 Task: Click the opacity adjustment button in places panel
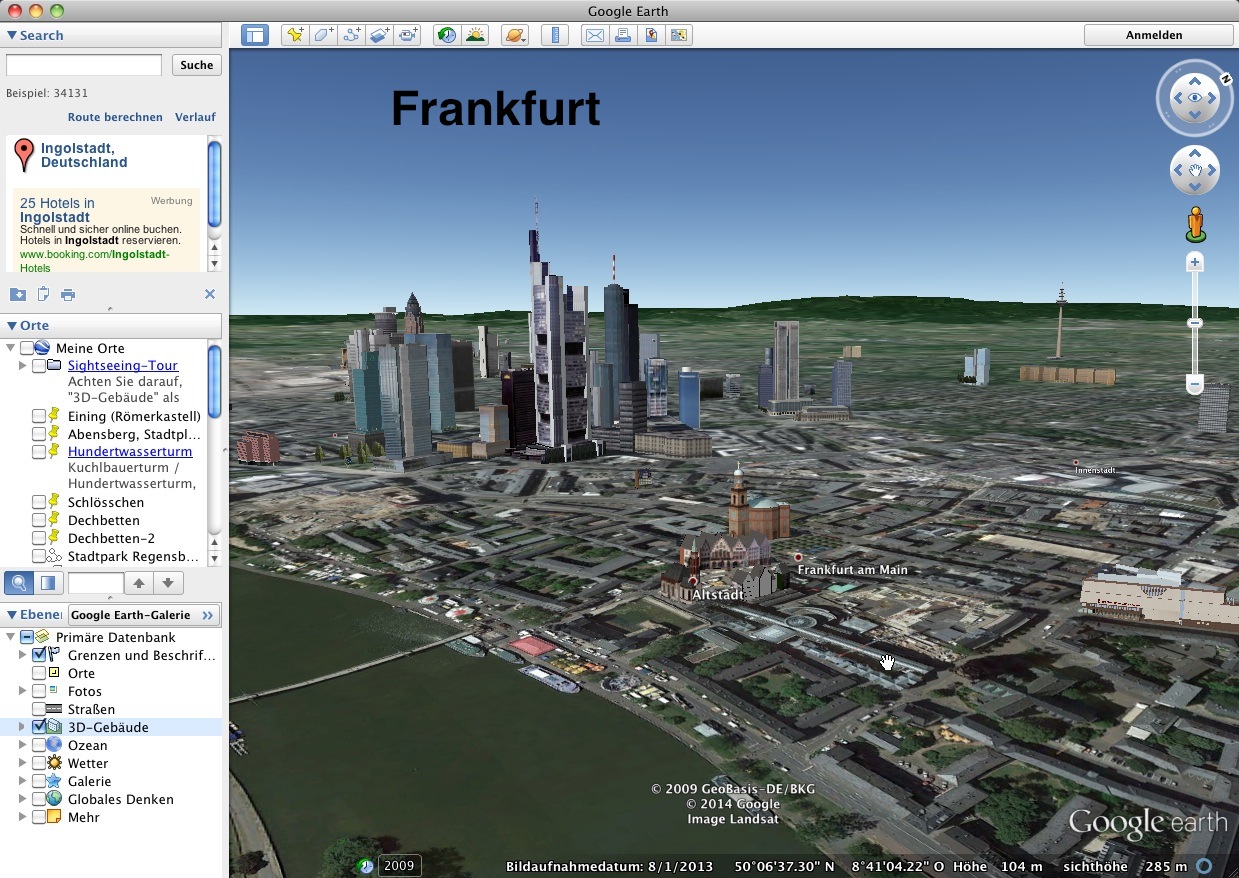[x=48, y=583]
